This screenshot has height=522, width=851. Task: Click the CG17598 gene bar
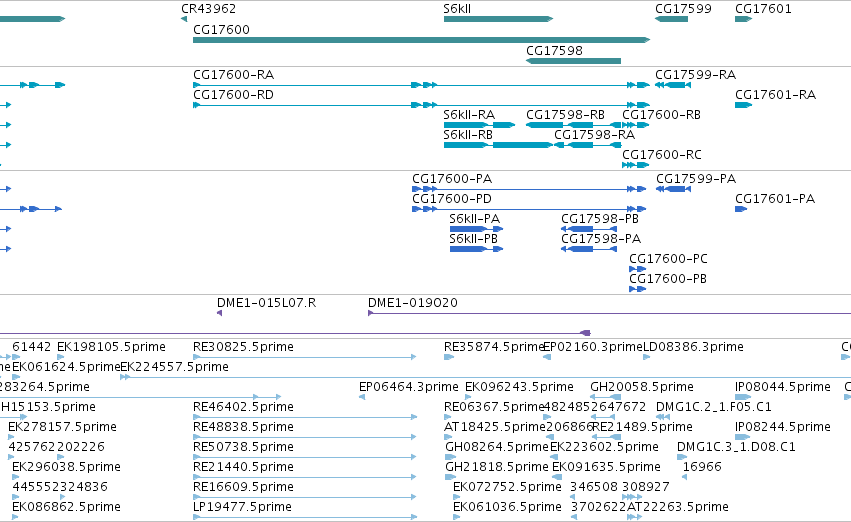tap(573, 61)
